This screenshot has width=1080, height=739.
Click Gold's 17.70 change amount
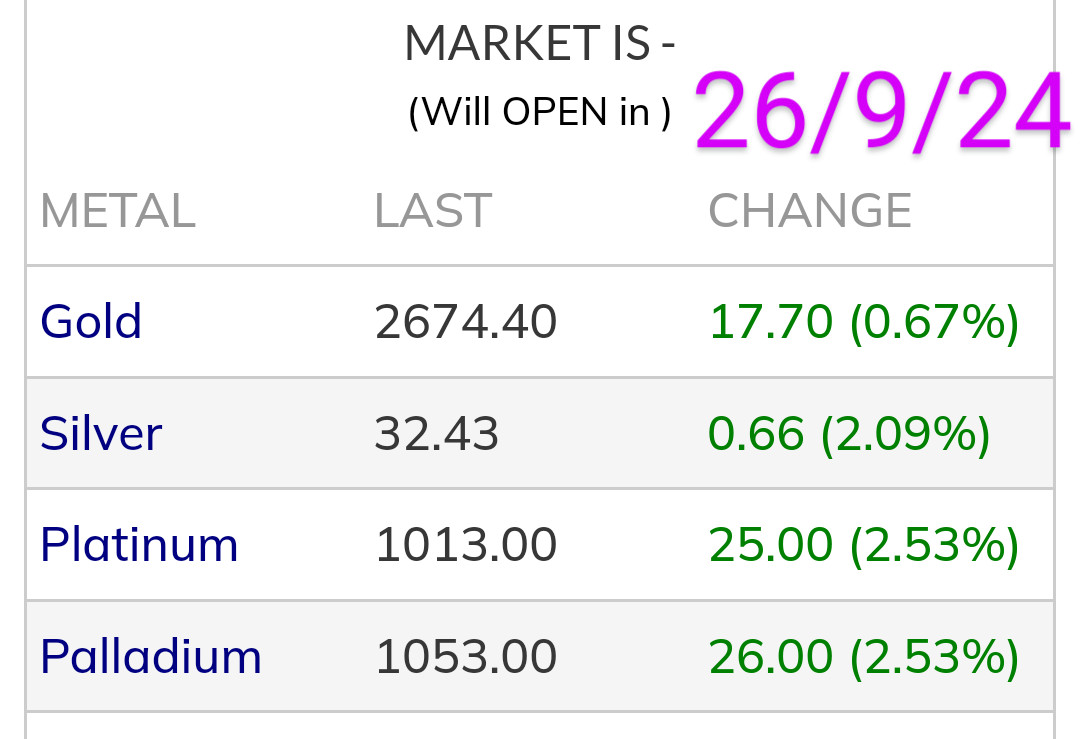[x=770, y=322]
